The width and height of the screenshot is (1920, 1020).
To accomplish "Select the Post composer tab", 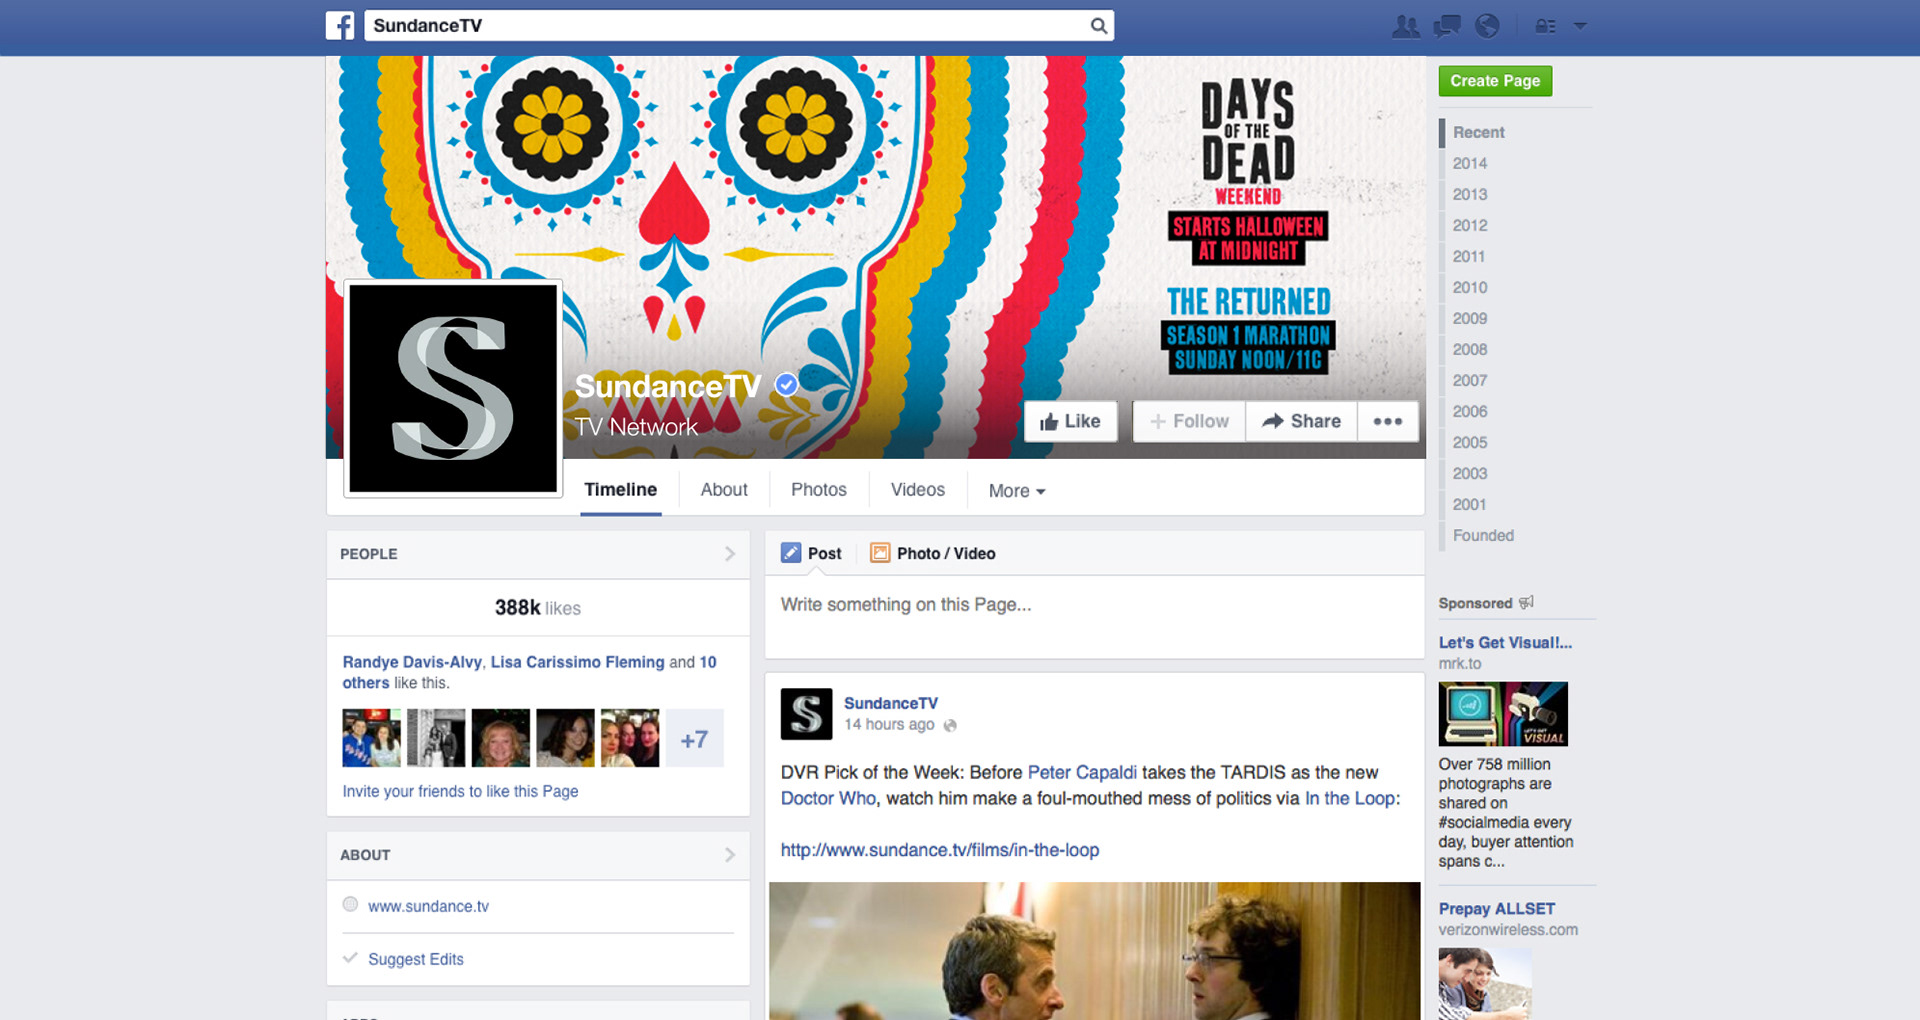I will point(811,553).
